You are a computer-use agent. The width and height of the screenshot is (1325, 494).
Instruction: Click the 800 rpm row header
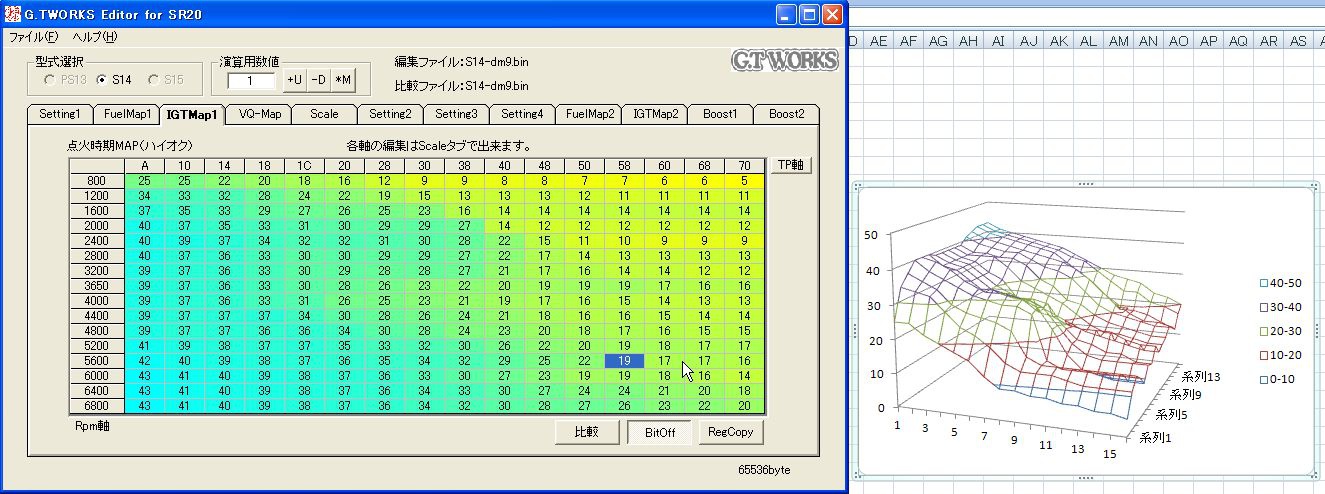tap(97, 180)
